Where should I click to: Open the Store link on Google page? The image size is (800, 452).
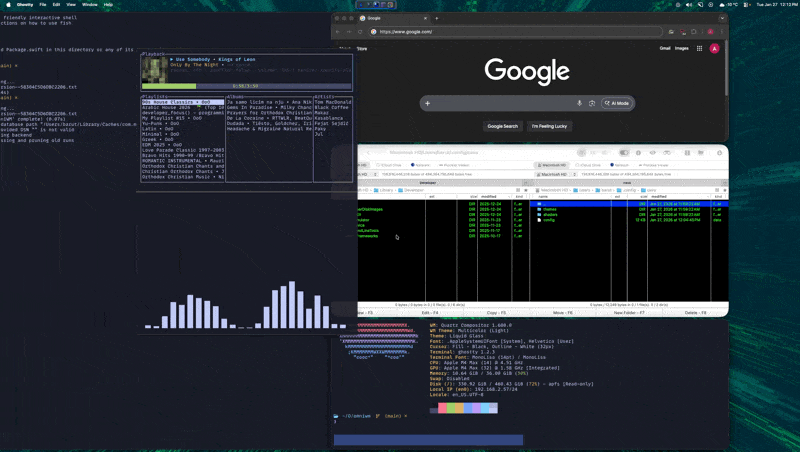[x=362, y=49]
